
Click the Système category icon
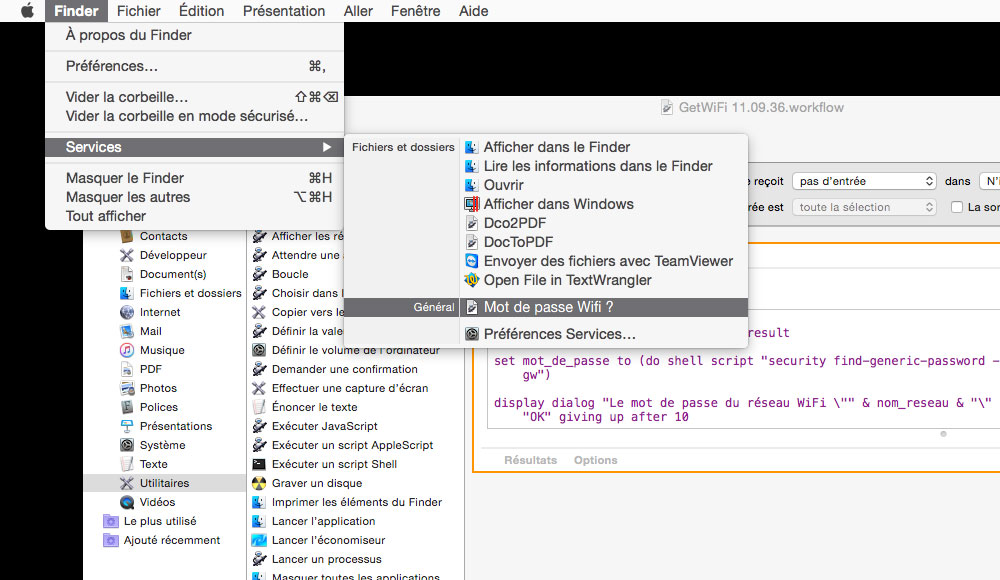point(127,445)
